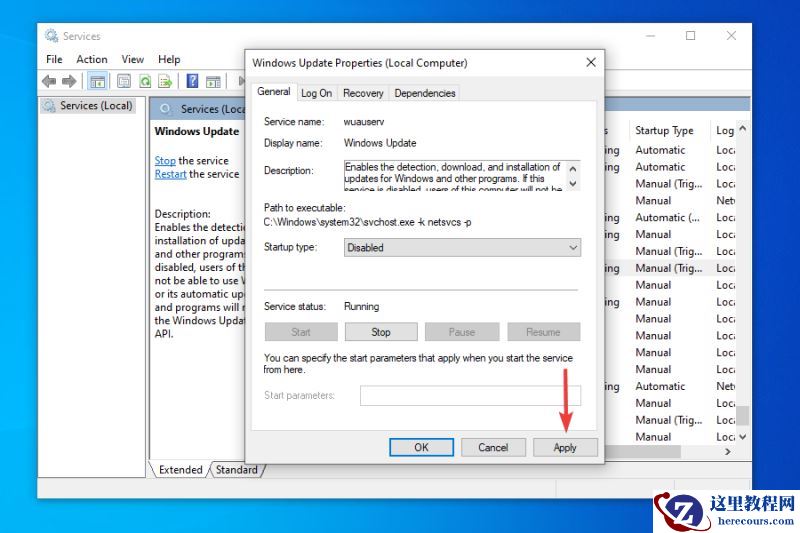
Task: Maximize the Services window
Action: click(690, 36)
